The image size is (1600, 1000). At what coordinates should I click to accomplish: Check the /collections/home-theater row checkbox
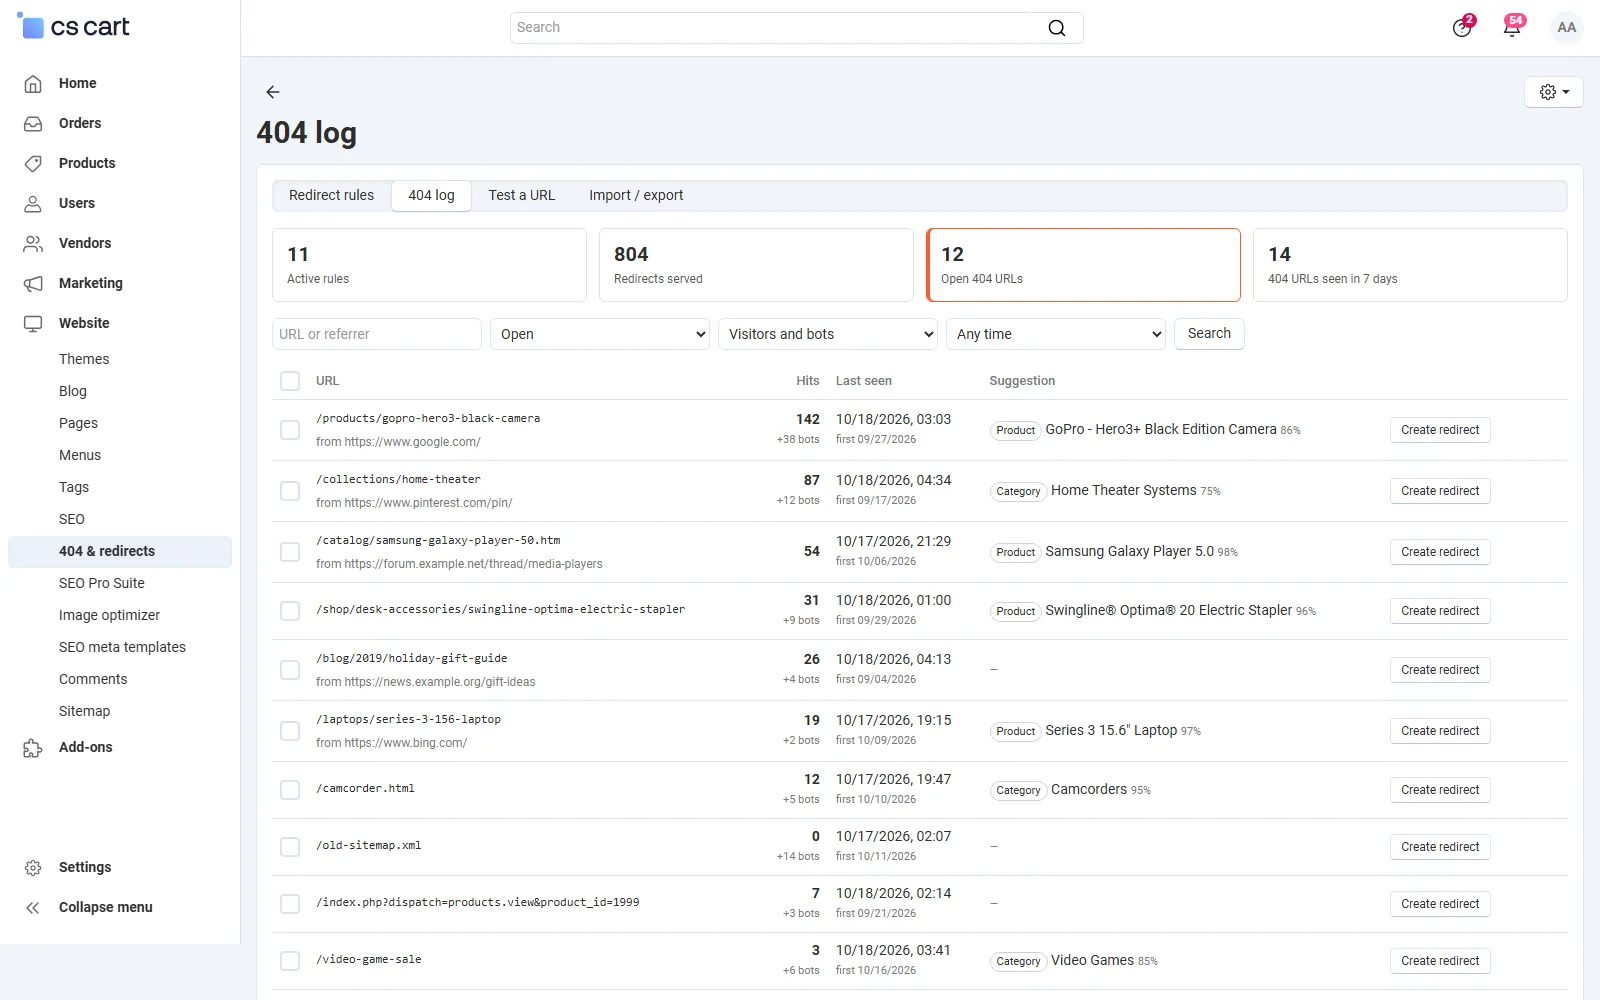click(x=290, y=491)
